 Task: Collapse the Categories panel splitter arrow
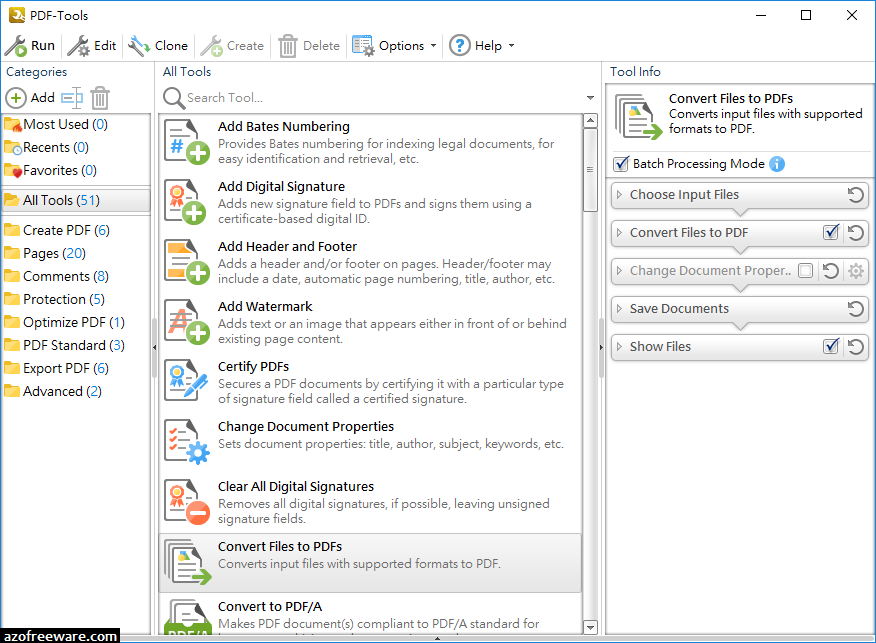[154, 347]
